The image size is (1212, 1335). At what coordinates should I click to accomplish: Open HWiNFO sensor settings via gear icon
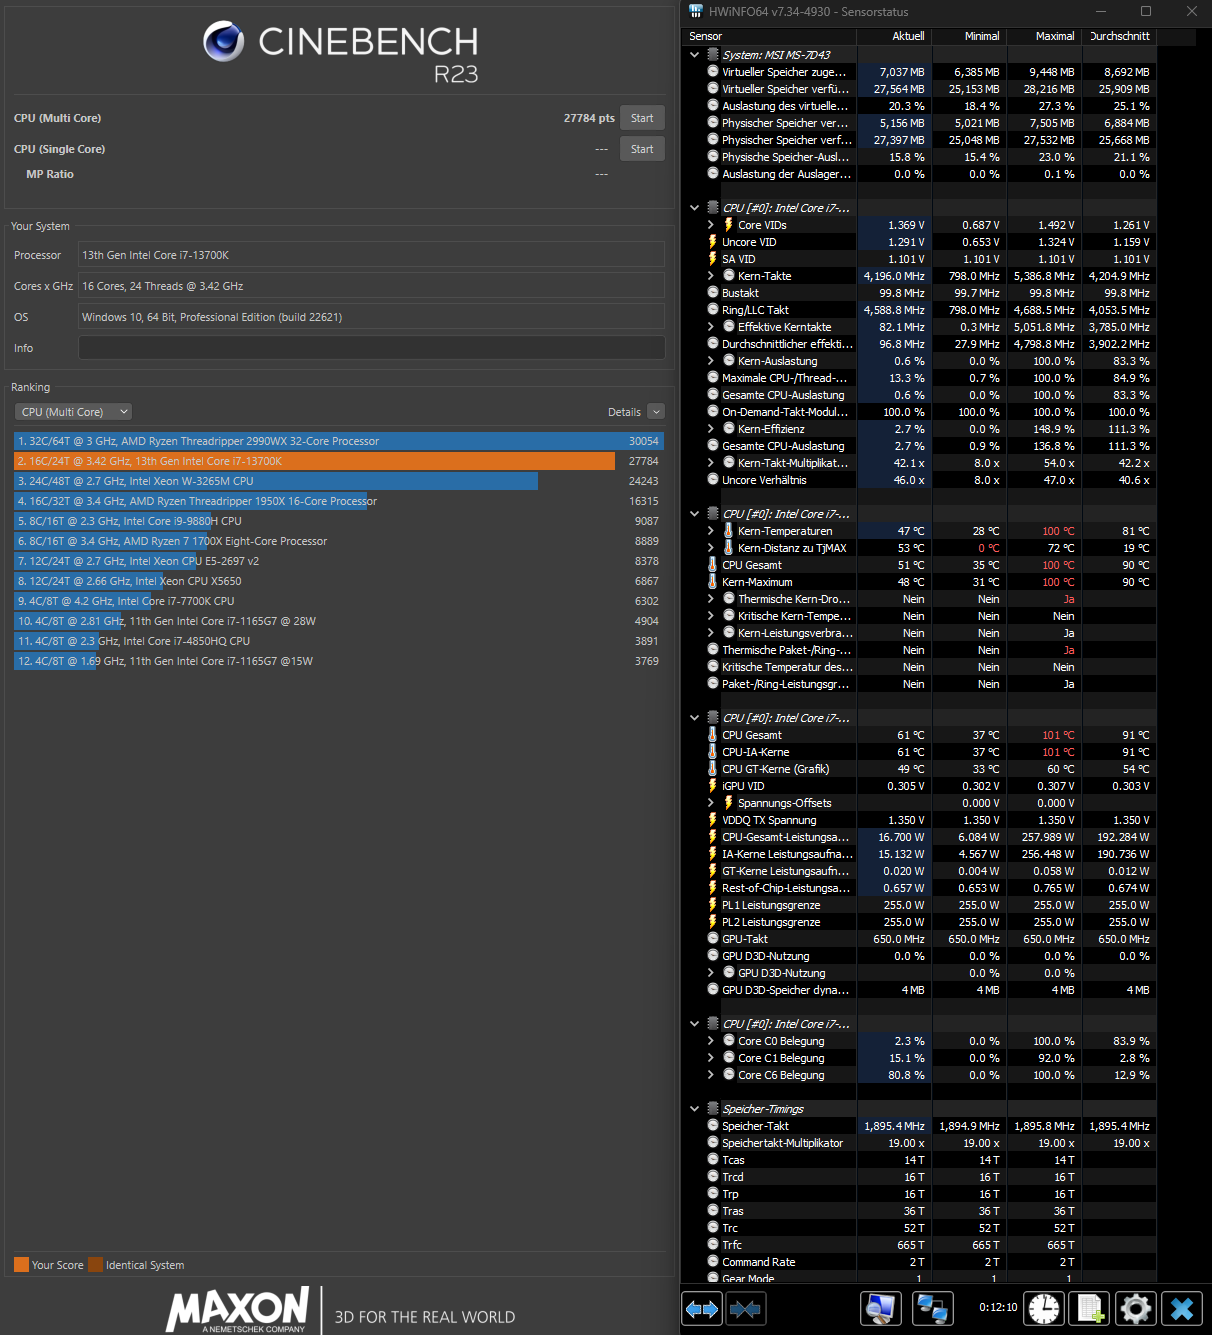pos(1135,1308)
